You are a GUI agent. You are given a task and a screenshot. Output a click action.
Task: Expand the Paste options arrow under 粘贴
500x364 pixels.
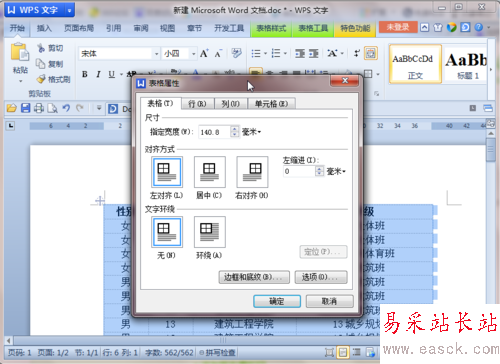coord(20,81)
